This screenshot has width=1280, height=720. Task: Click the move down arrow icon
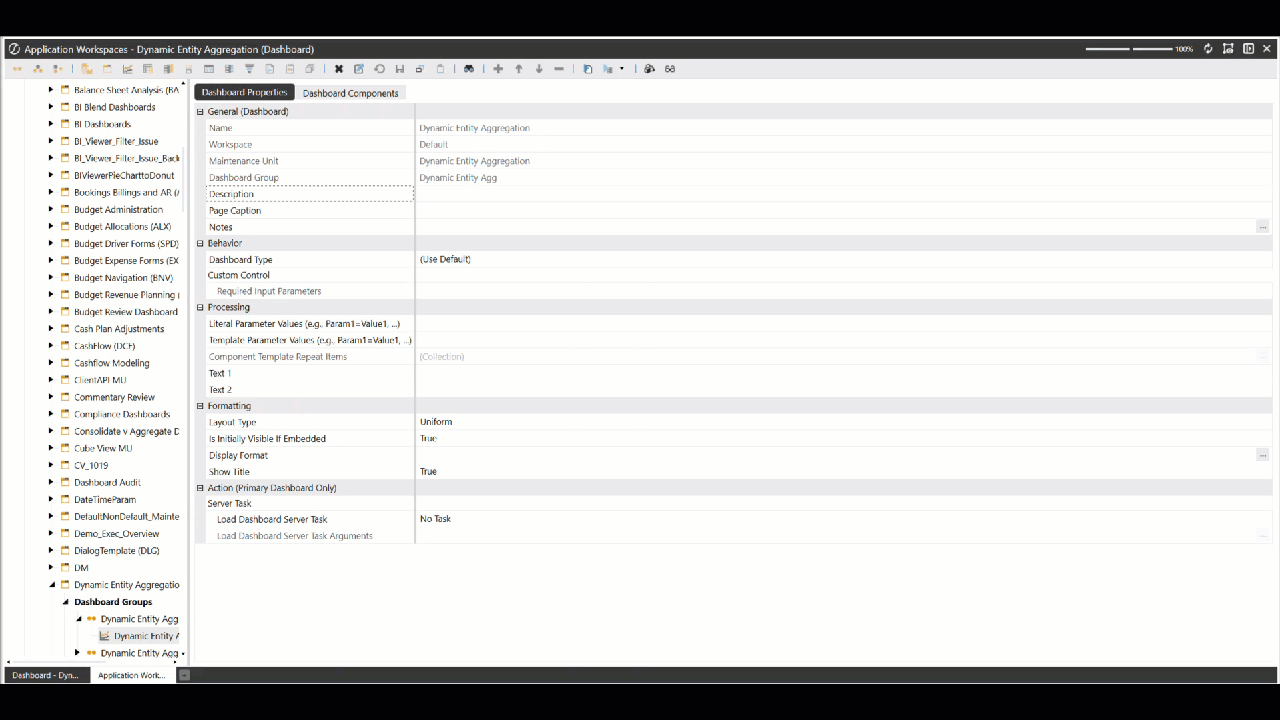tap(539, 69)
